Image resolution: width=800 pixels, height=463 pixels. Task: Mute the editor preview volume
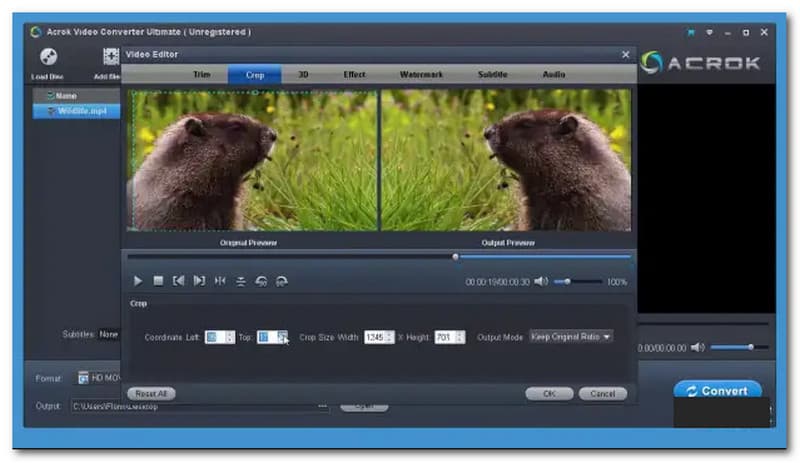point(541,282)
